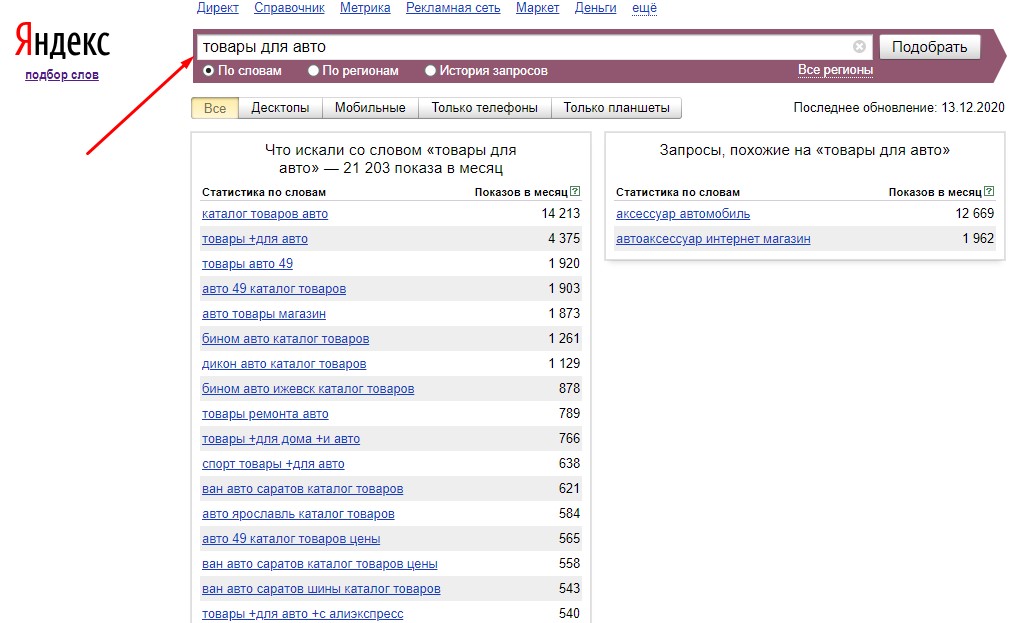Image resolution: width=1014 pixels, height=623 pixels.
Task: Open help icon beside right 'Показов в месяц'
Action: tap(989, 191)
